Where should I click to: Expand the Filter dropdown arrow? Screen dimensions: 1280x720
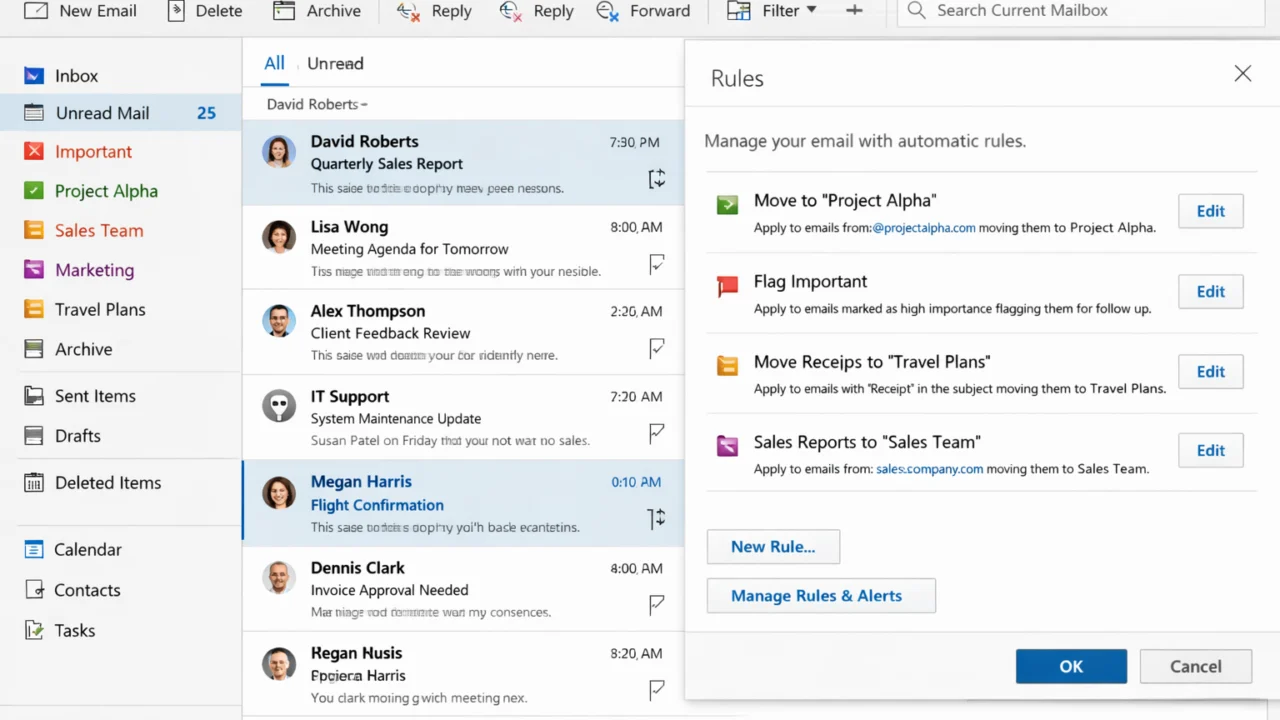[811, 10]
